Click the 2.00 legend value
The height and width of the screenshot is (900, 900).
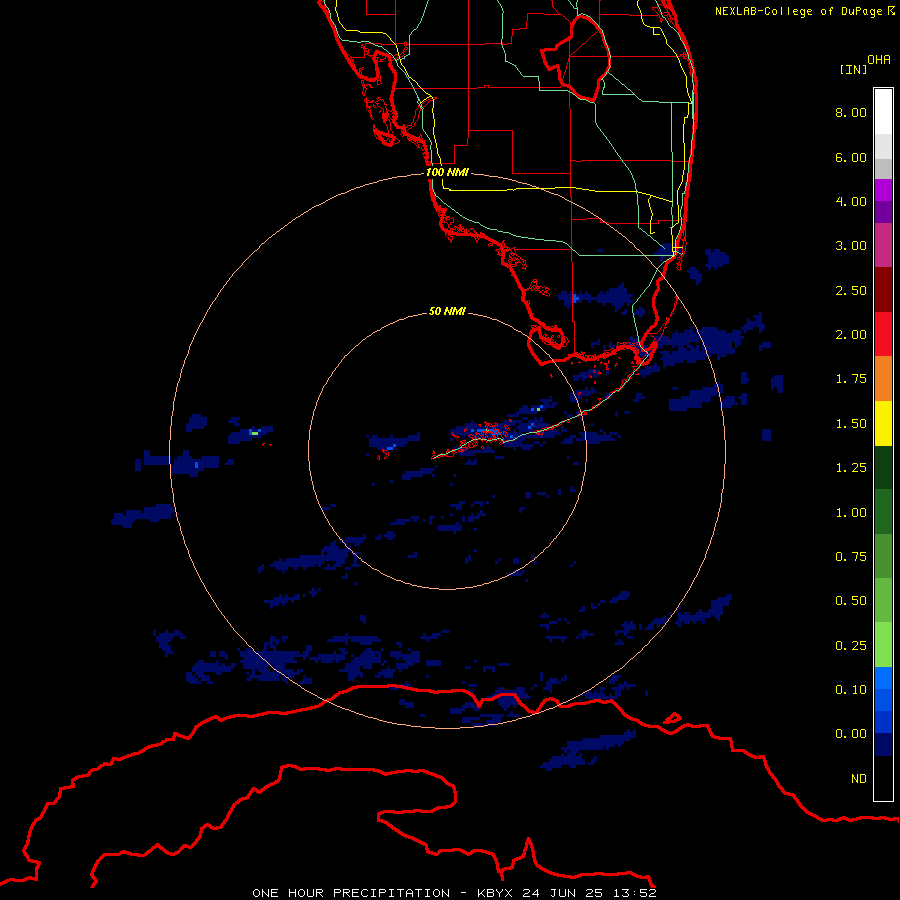(851, 335)
